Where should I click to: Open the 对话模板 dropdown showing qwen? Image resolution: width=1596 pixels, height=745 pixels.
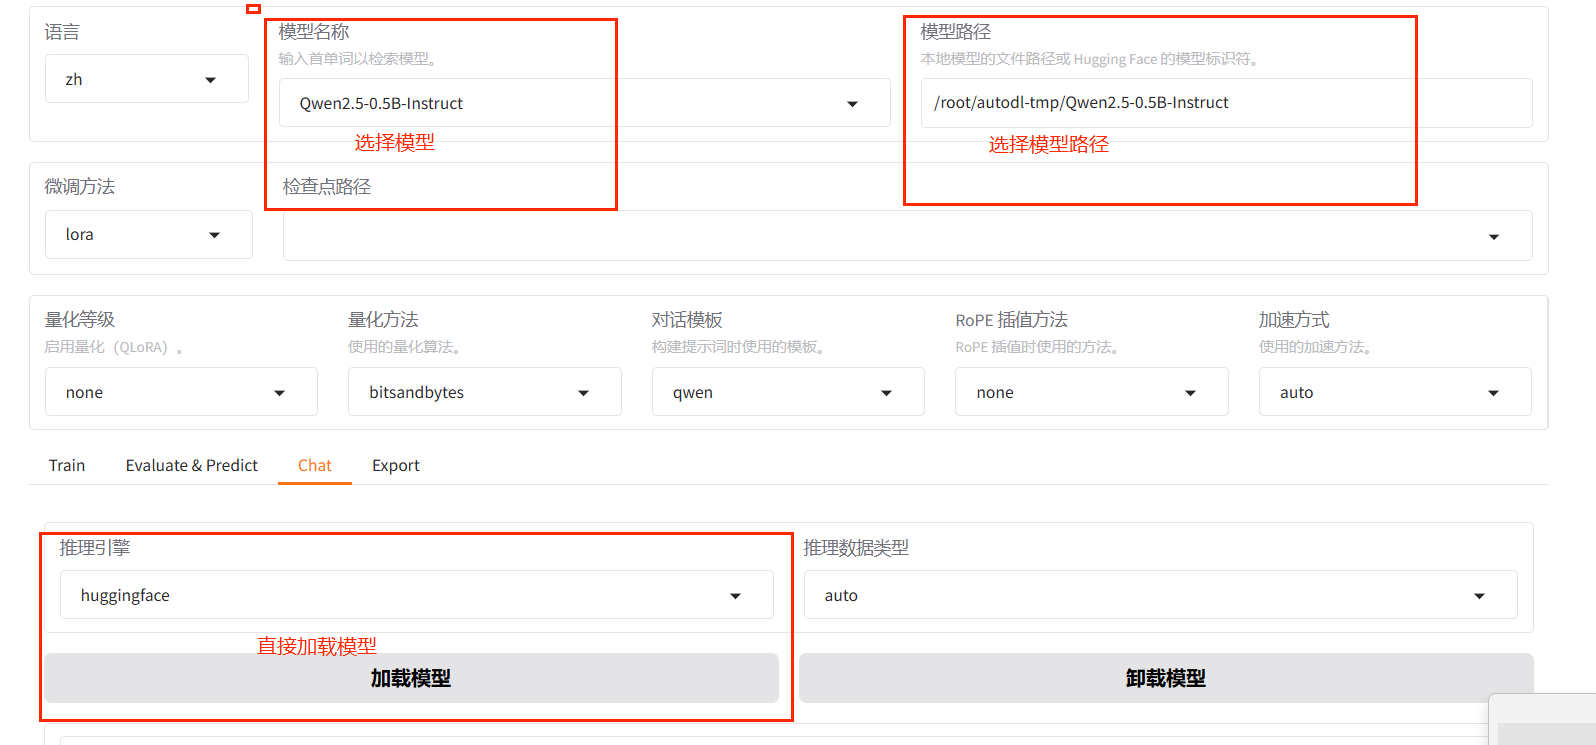point(787,393)
